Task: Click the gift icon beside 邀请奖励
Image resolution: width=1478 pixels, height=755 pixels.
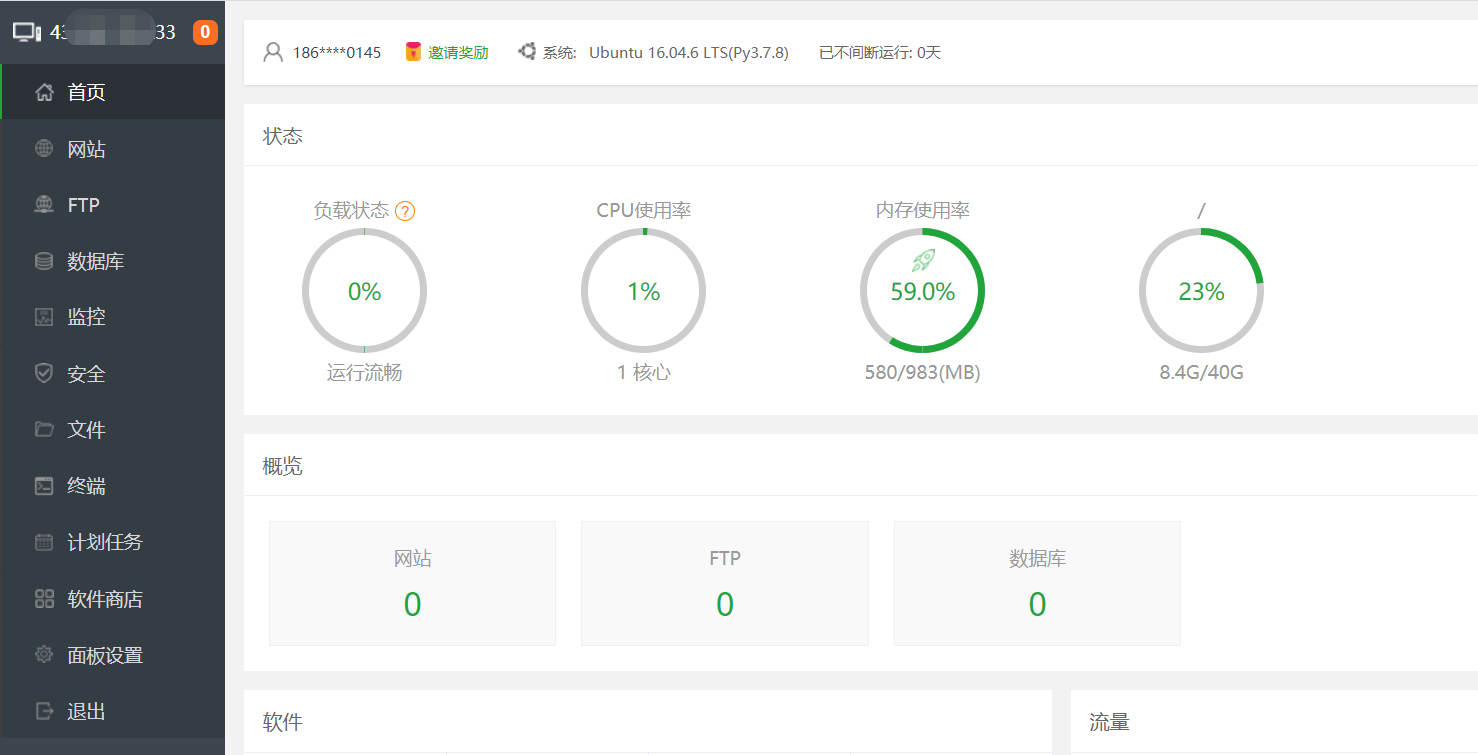Action: point(413,52)
